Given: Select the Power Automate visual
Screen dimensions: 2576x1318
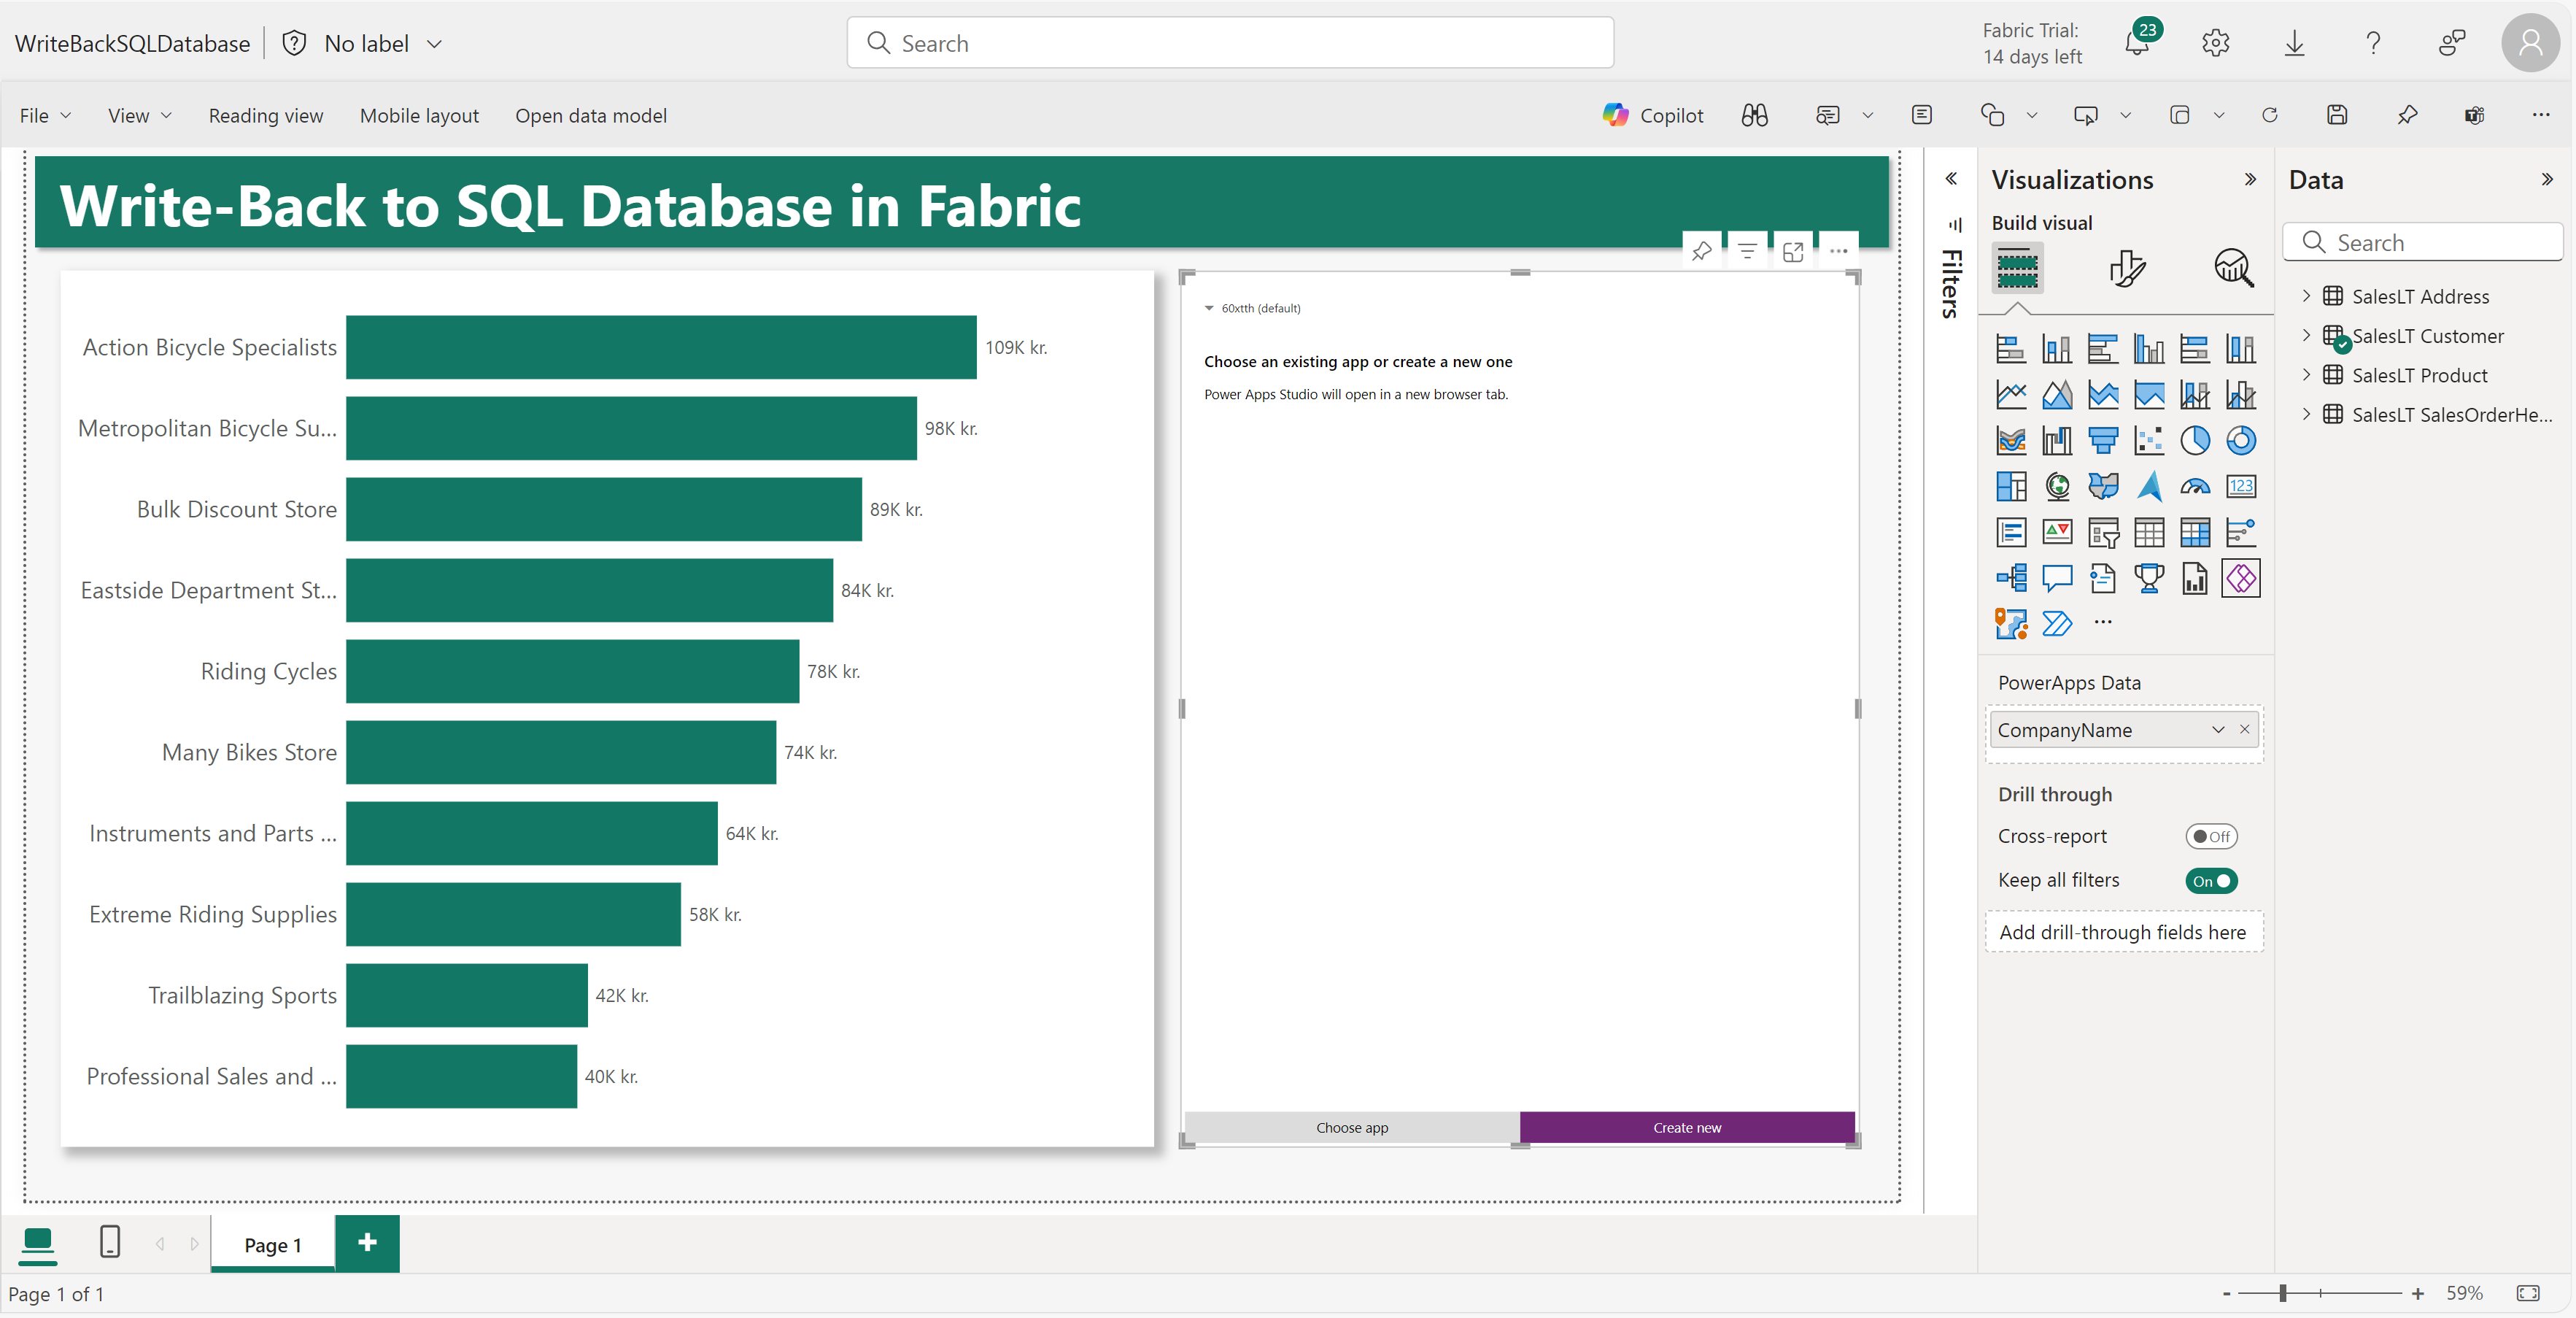Looking at the screenshot, I should pyautogui.click(x=2057, y=623).
